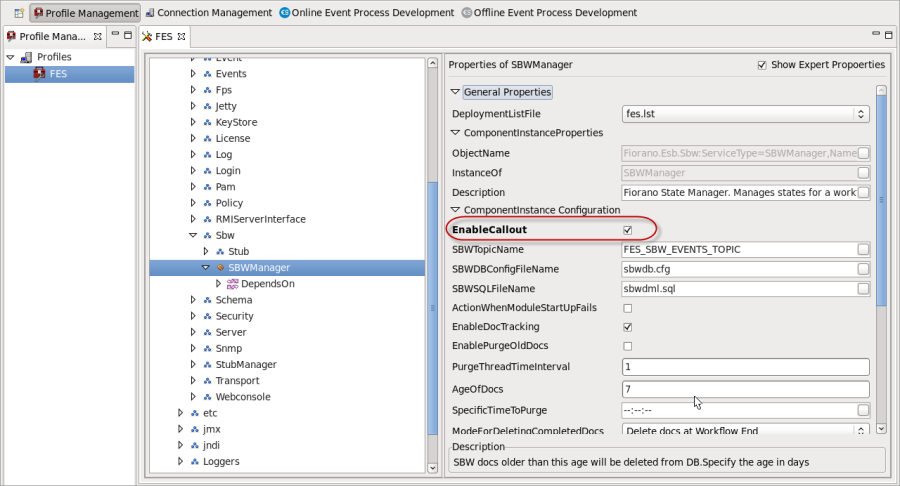Image resolution: width=900 pixels, height=486 pixels.
Task: Switch to Connection Management perspective
Action: [208, 13]
